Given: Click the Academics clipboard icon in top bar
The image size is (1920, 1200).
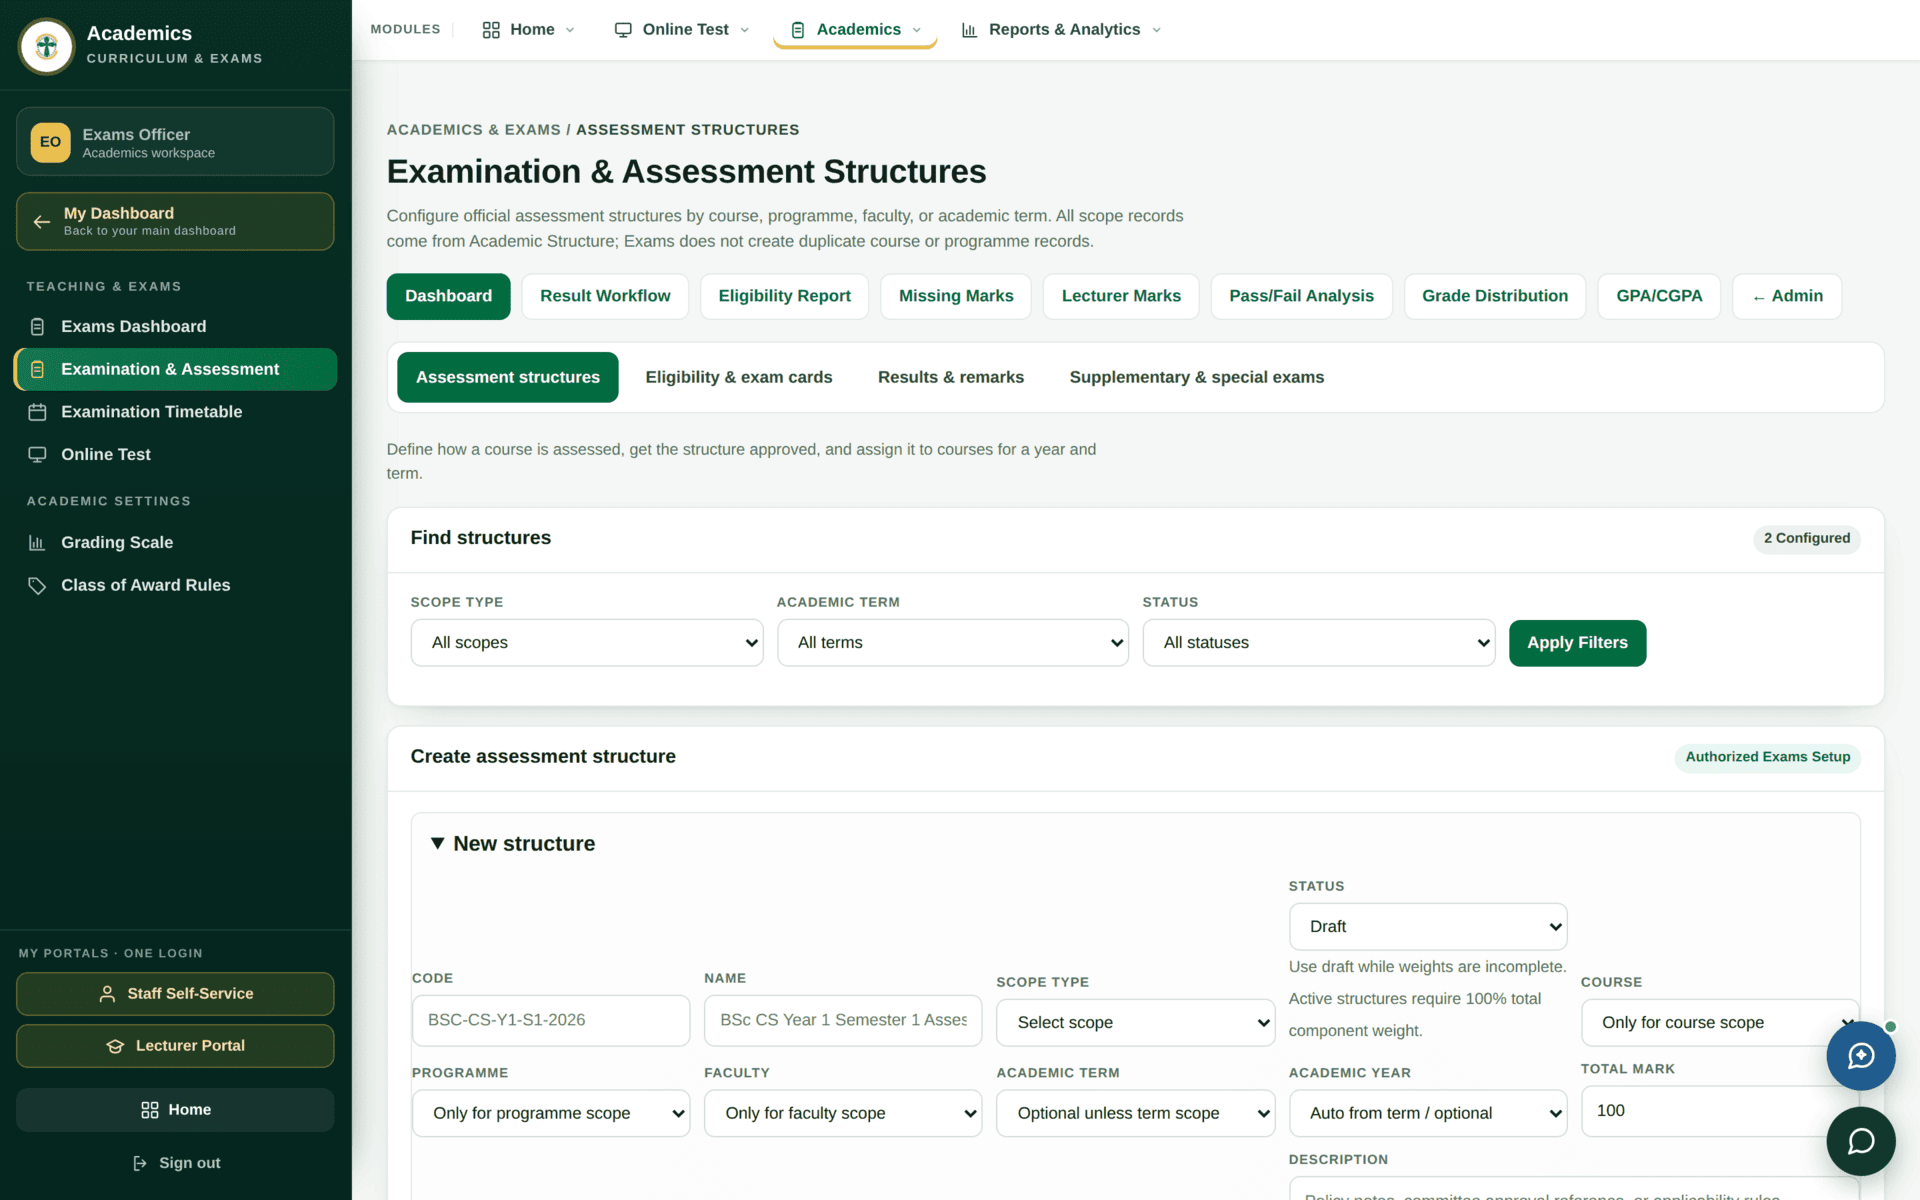Looking at the screenshot, I should (798, 30).
